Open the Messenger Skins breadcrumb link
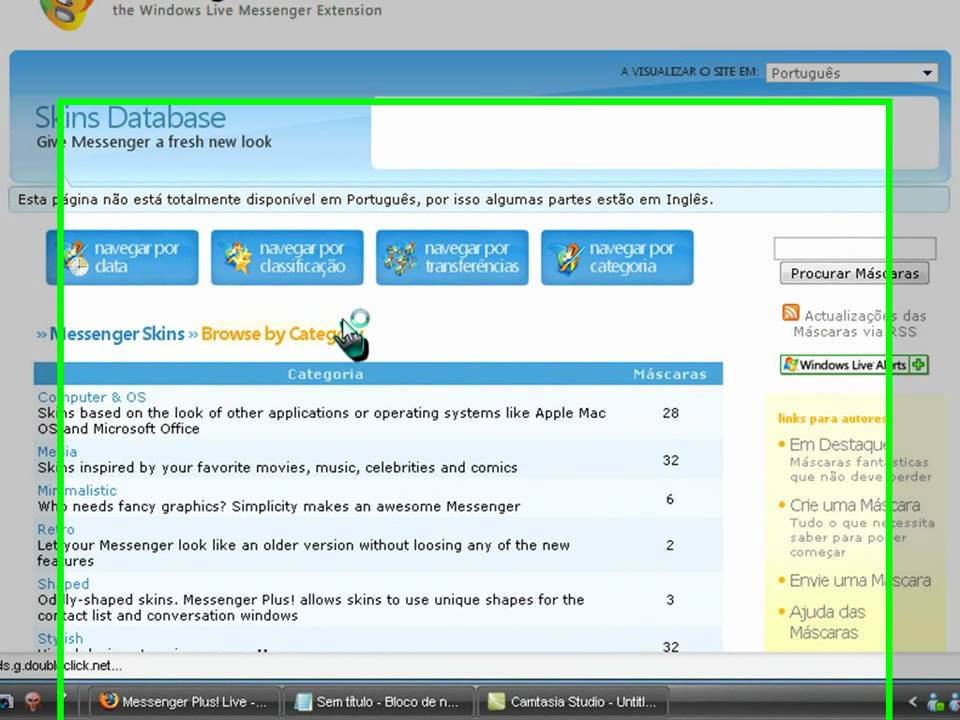This screenshot has height=720, width=960. coord(117,334)
